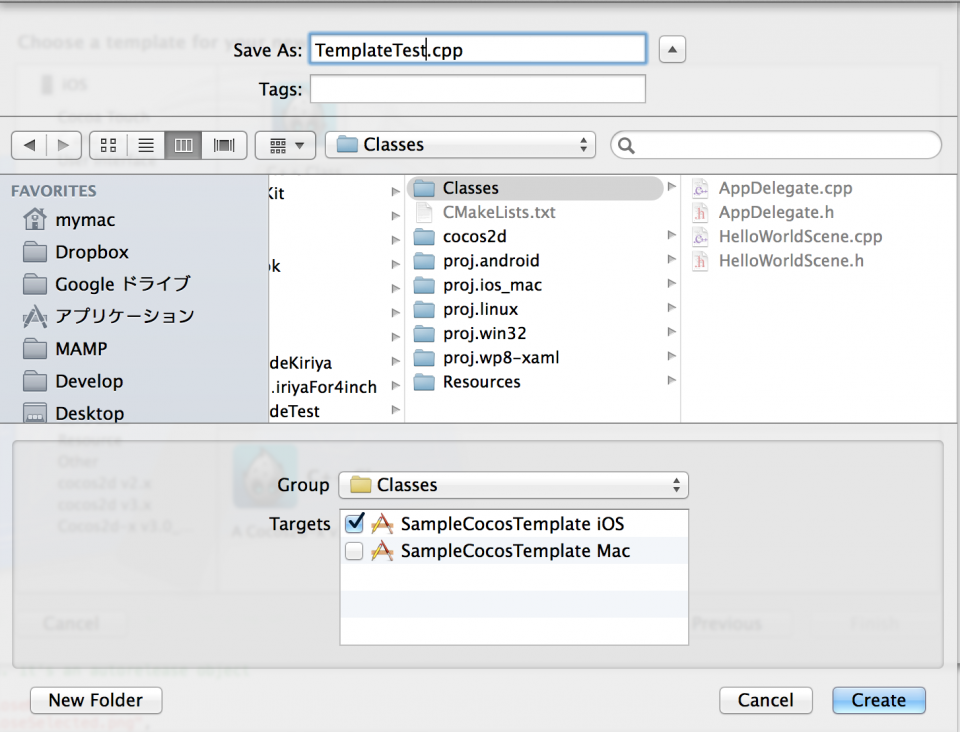Open the Classes path dropdown

(460, 145)
